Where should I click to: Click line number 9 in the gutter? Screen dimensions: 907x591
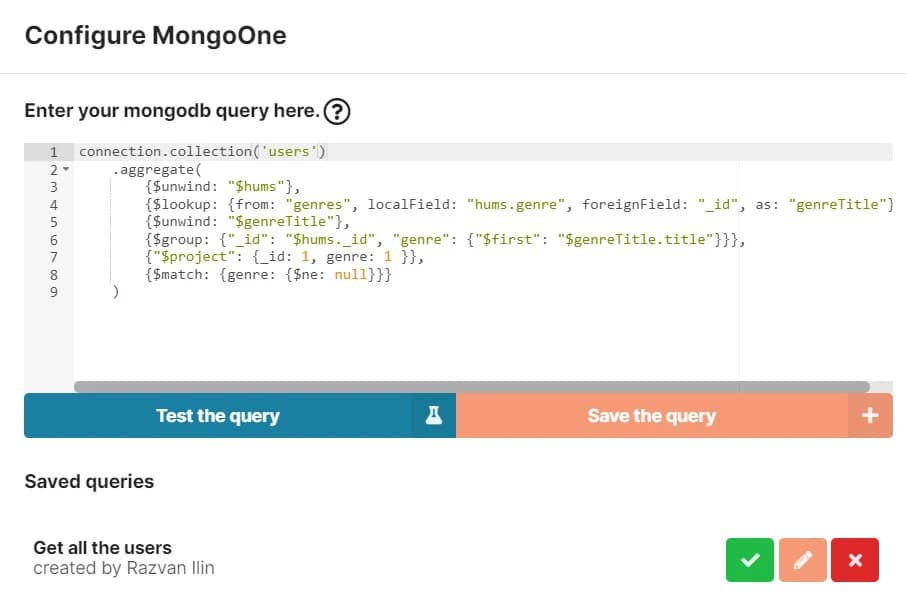click(54, 292)
